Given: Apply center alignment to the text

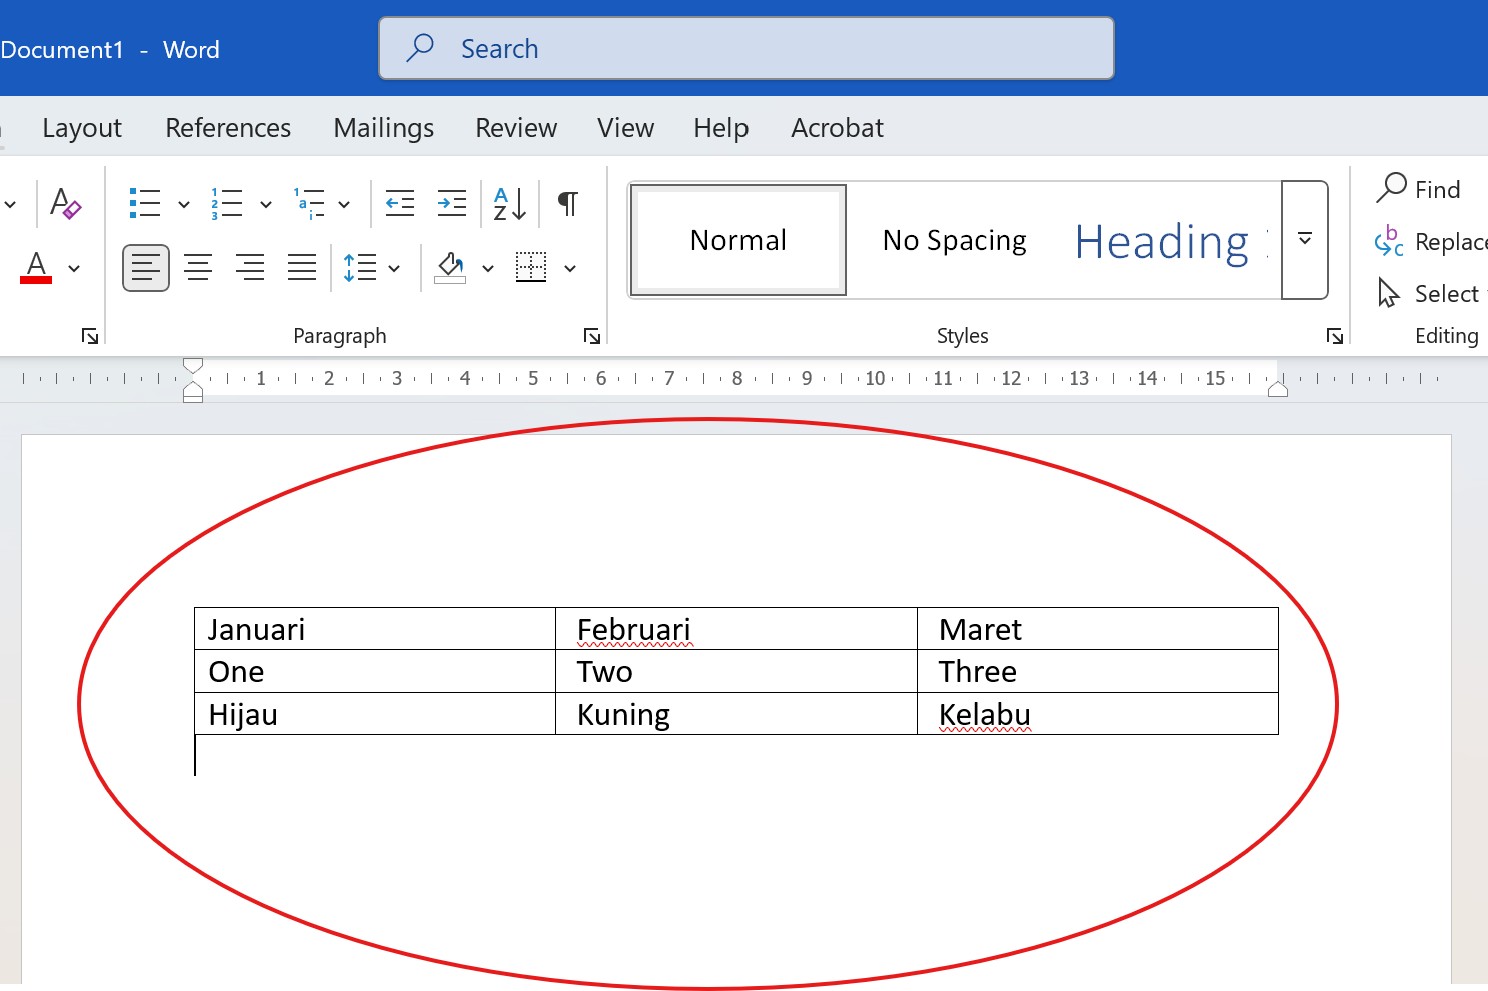Looking at the screenshot, I should coord(198,267).
